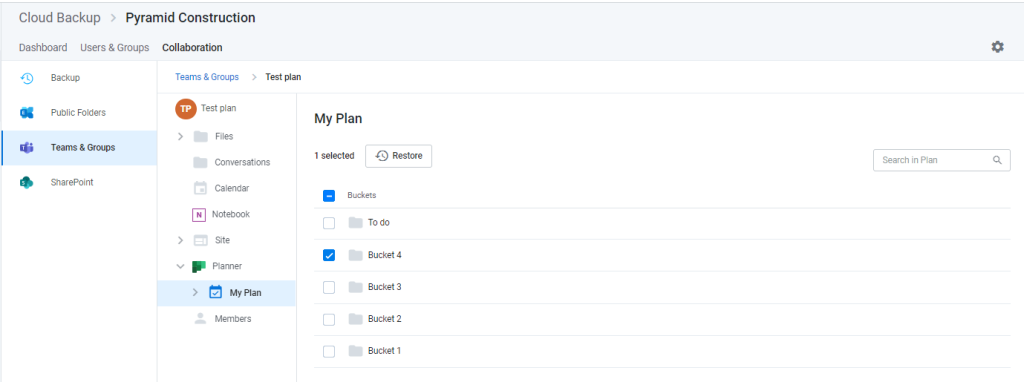Check the To do bucket checkbox

pyautogui.click(x=329, y=223)
